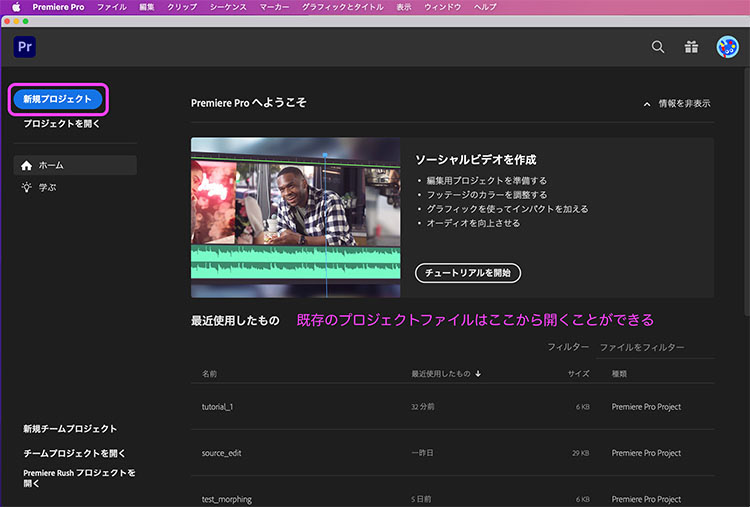Screen dimensions: 750x507
Task: Open the 表示 menu
Action: click(x=404, y=7)
